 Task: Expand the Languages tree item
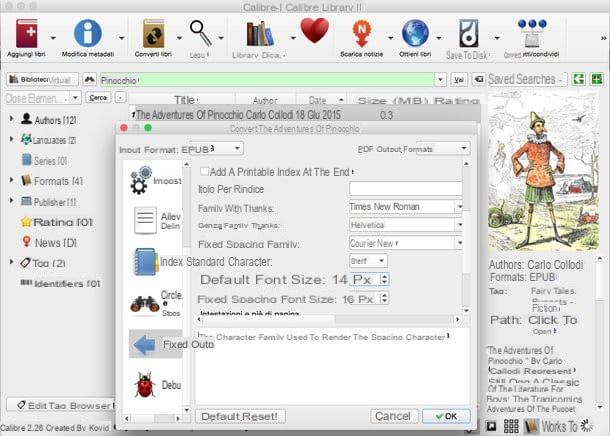tap(11, 139)
